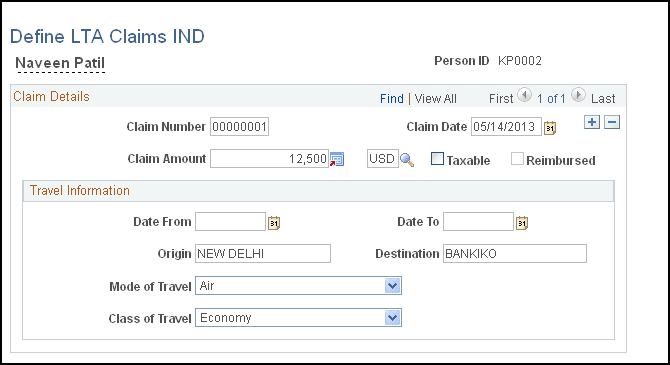This screenshot has width=670, height=365.
Task: Expand the Class of Travel dropdown
Action: coord(392,318)
